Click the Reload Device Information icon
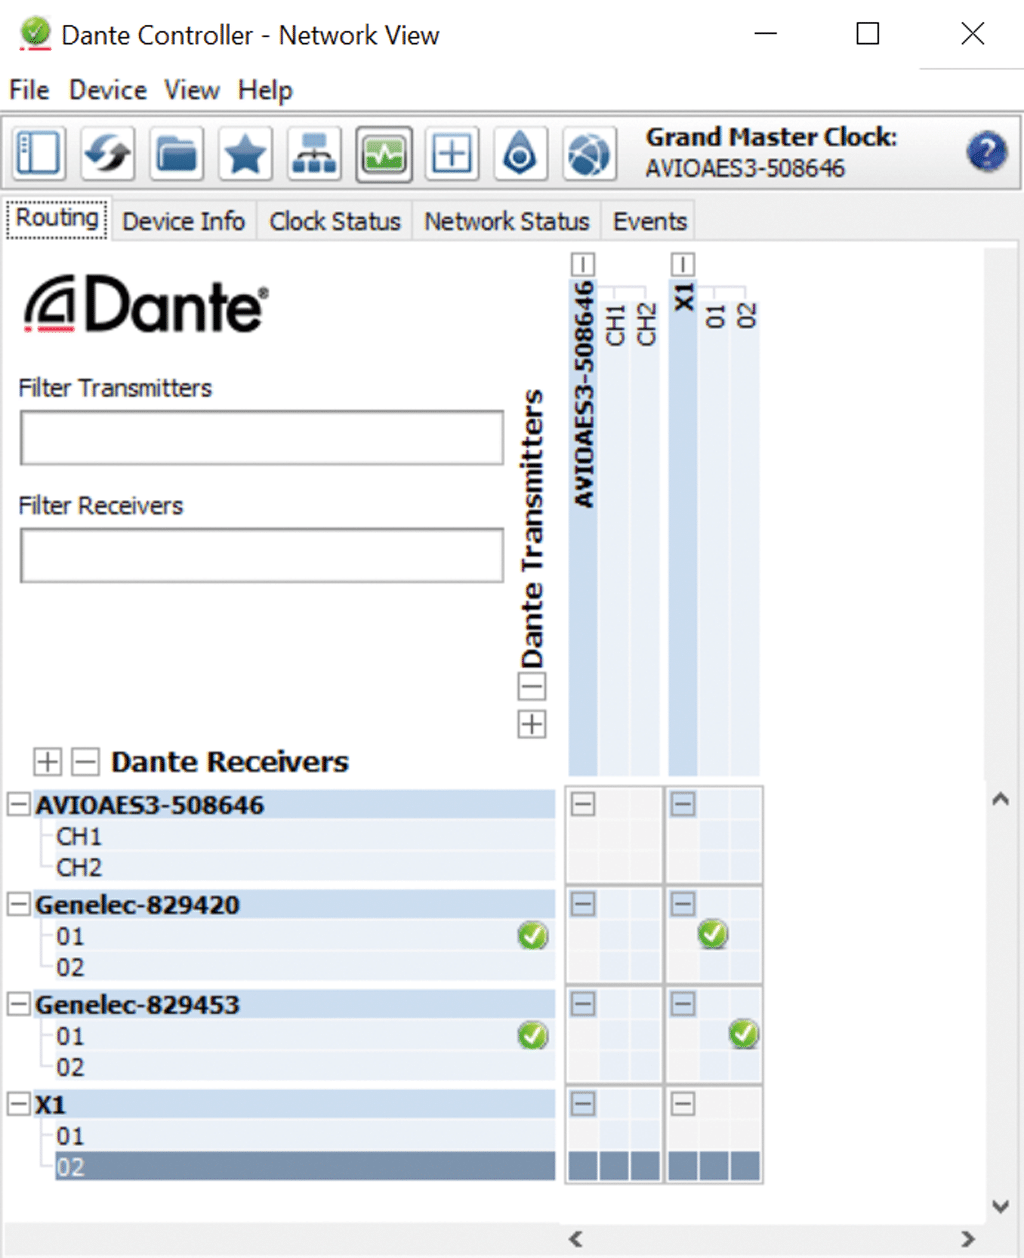 pyautogui.click(x=108, y=154)
